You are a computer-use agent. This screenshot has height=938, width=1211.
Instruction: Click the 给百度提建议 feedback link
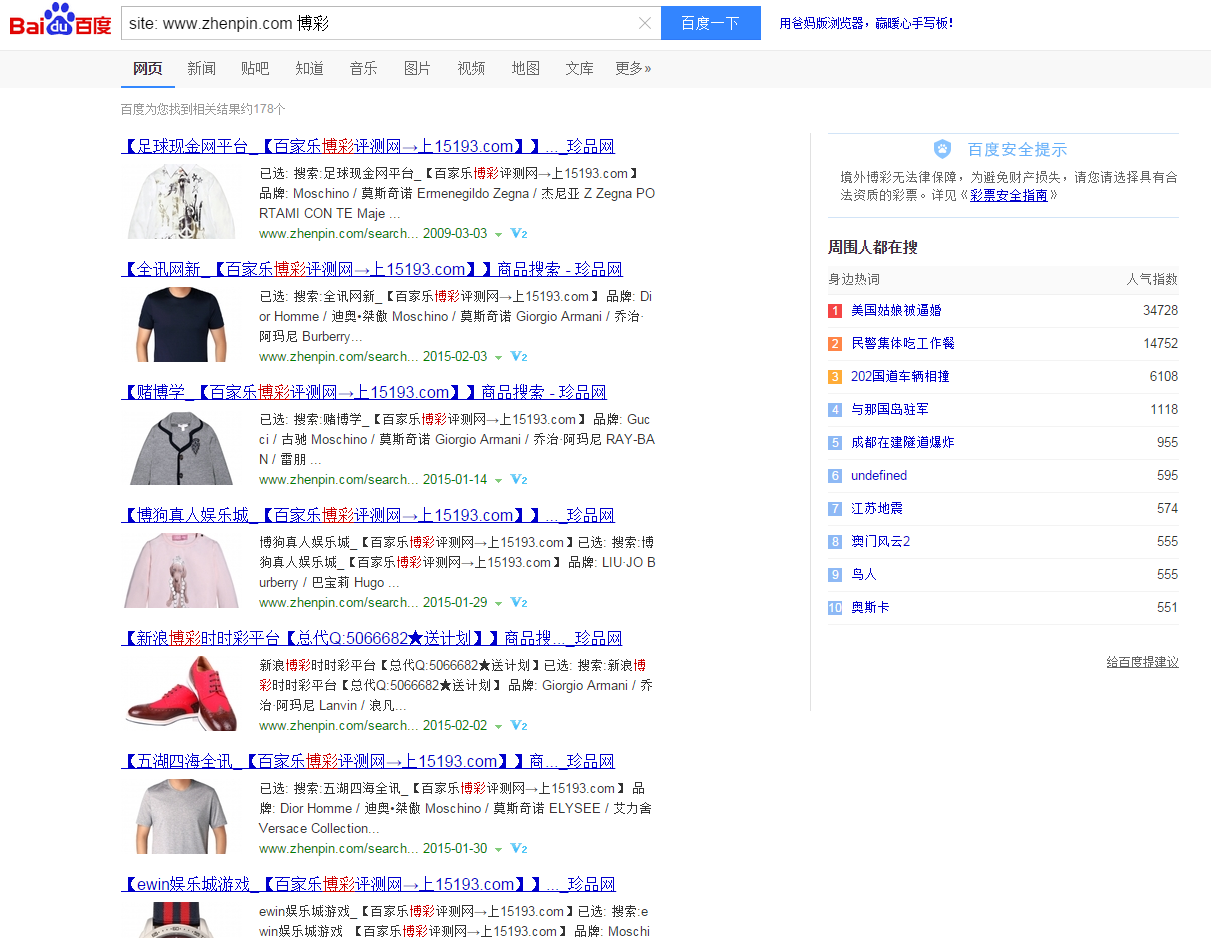point(1142,662)
